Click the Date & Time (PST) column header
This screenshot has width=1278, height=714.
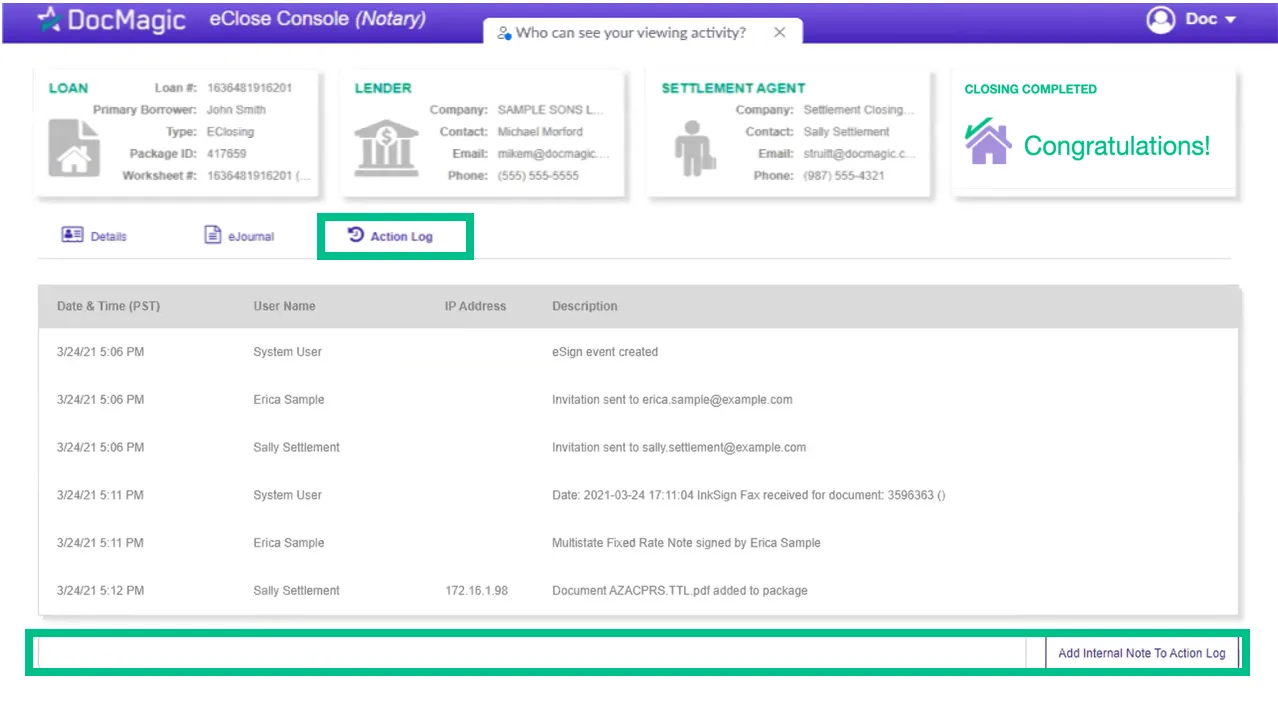(108, 306)
